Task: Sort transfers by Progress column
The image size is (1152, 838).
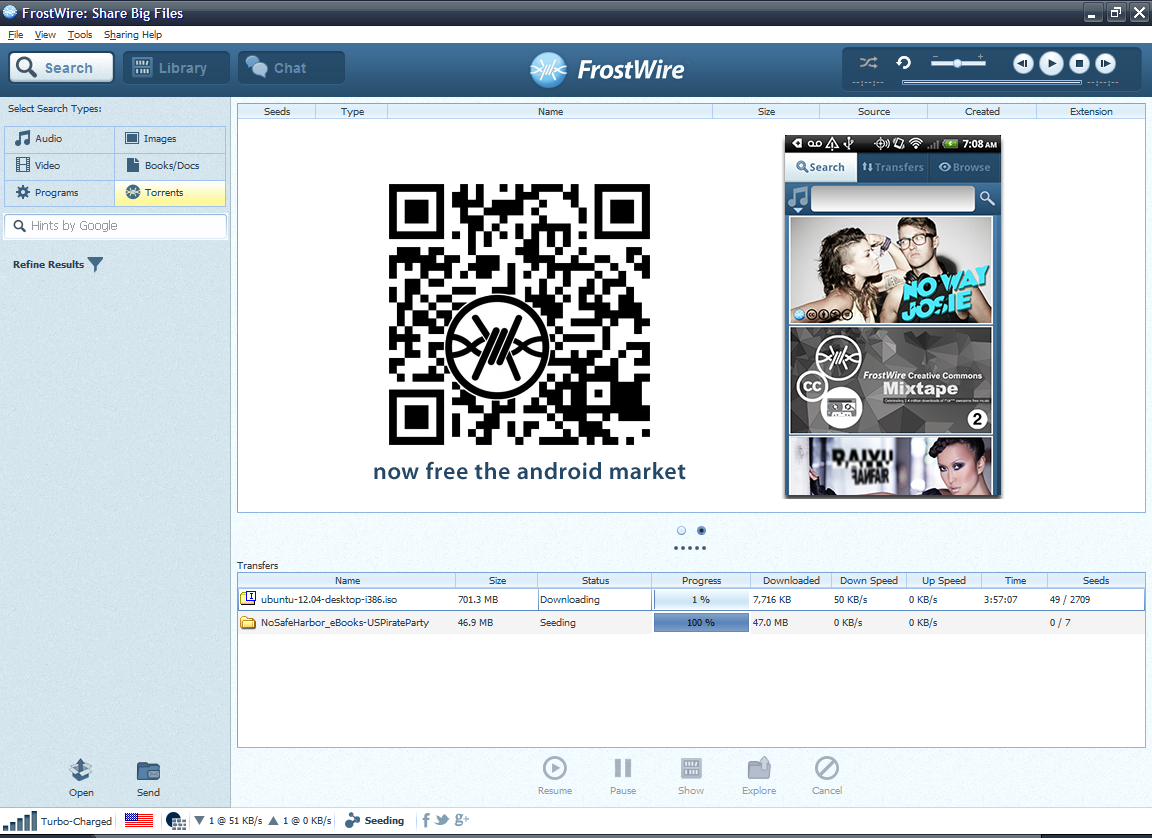Action: click(702, 580)
